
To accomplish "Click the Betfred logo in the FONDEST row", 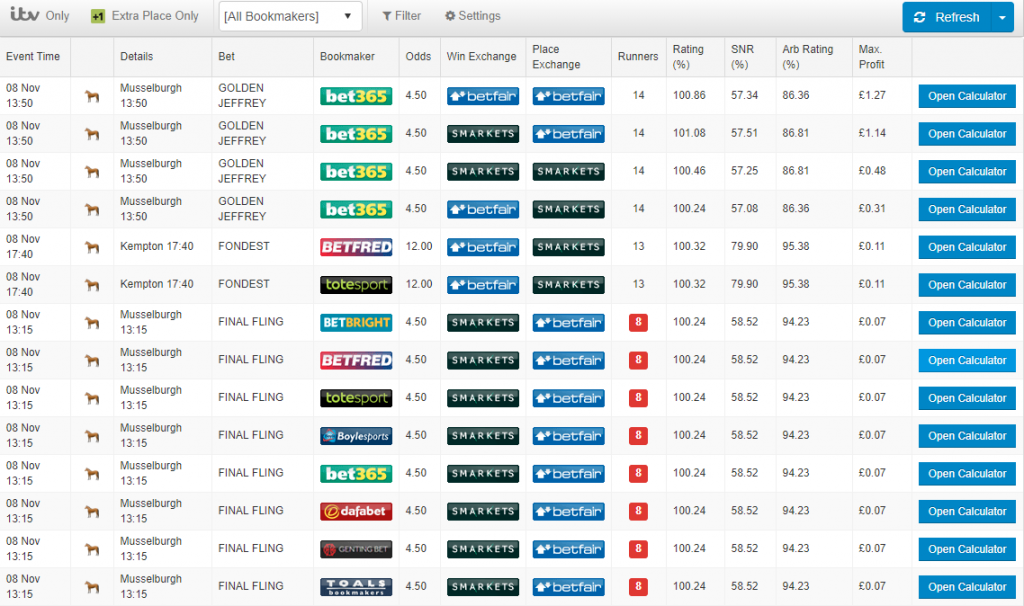I will [x=355, y=246].
